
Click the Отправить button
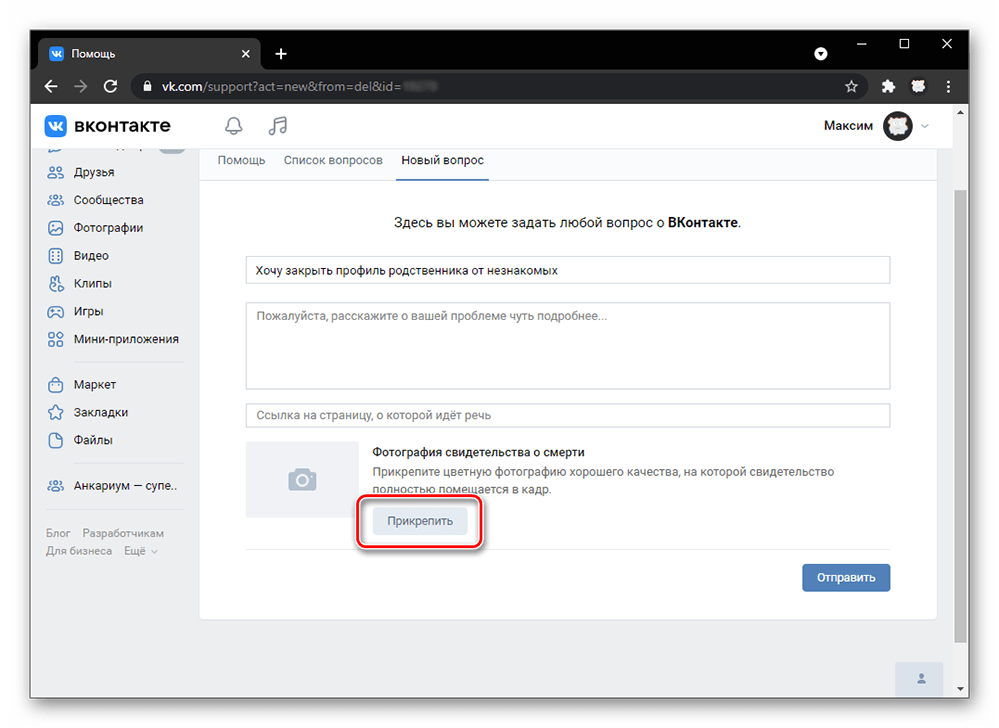pos(845,578)
